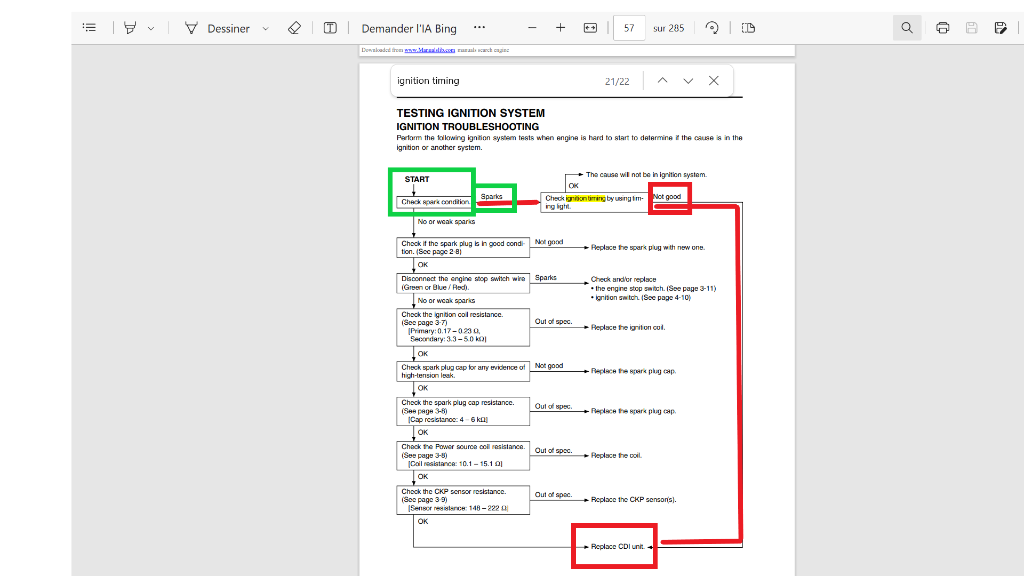Click the search magnifier icon

coord(906,28)
